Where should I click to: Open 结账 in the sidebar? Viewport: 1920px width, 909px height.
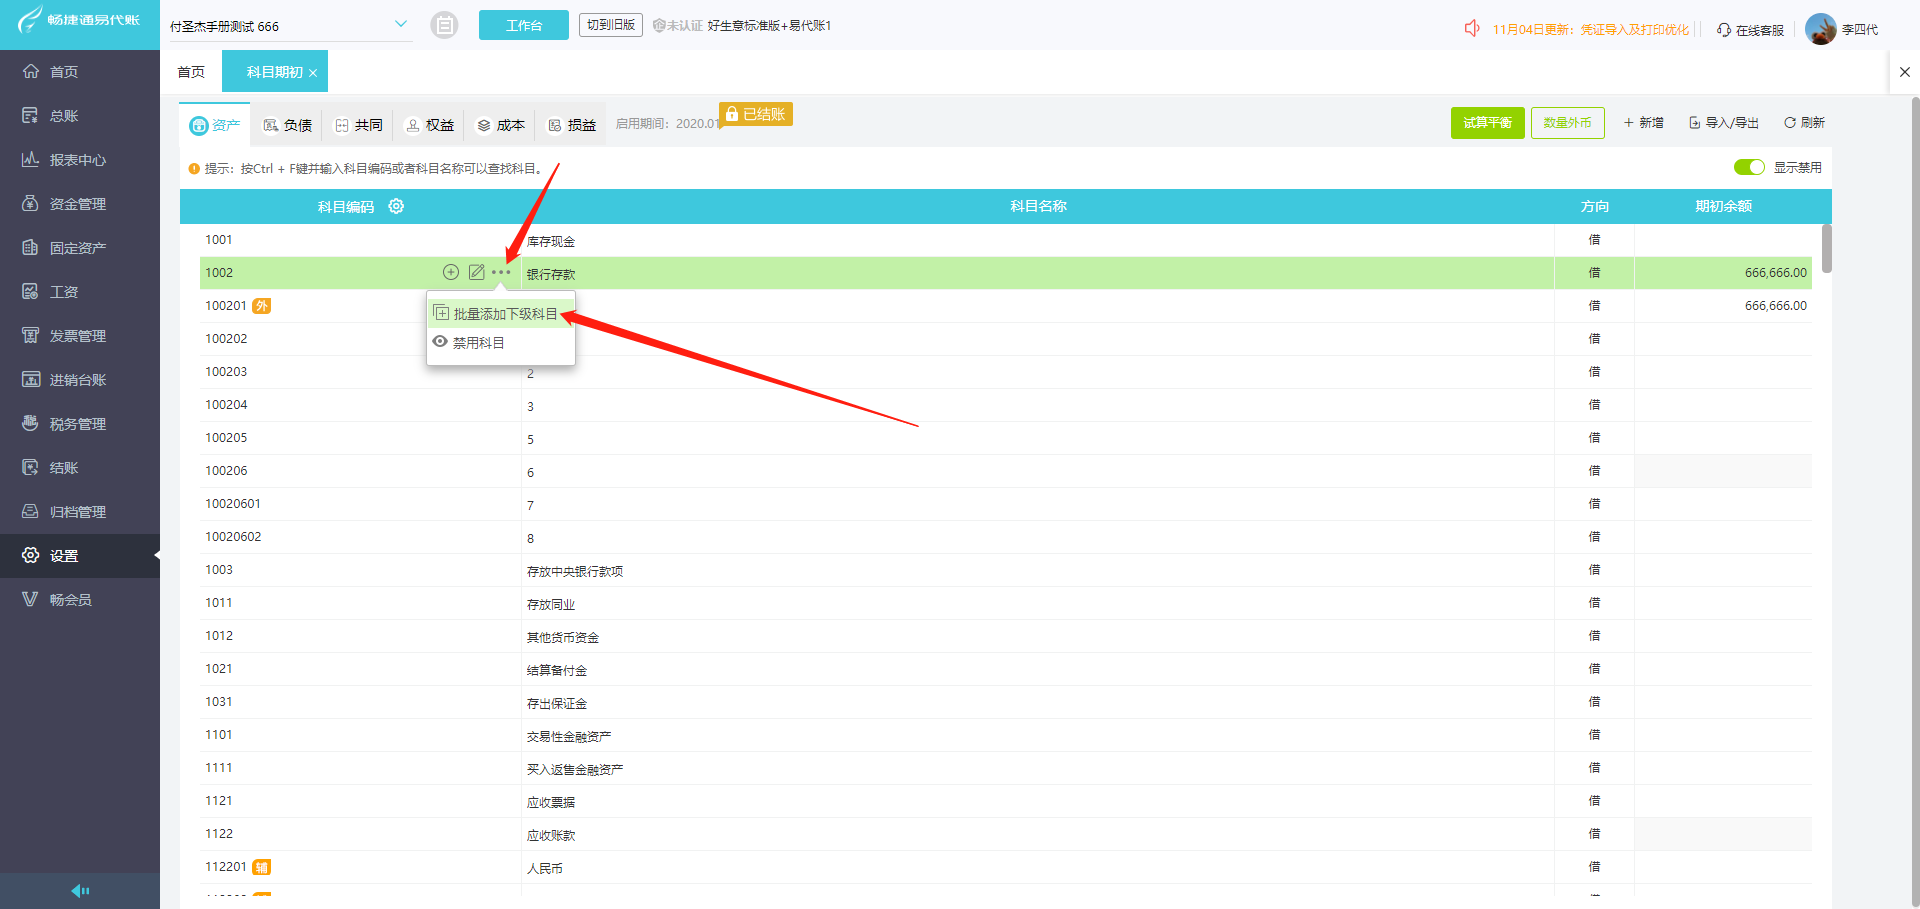80,468
